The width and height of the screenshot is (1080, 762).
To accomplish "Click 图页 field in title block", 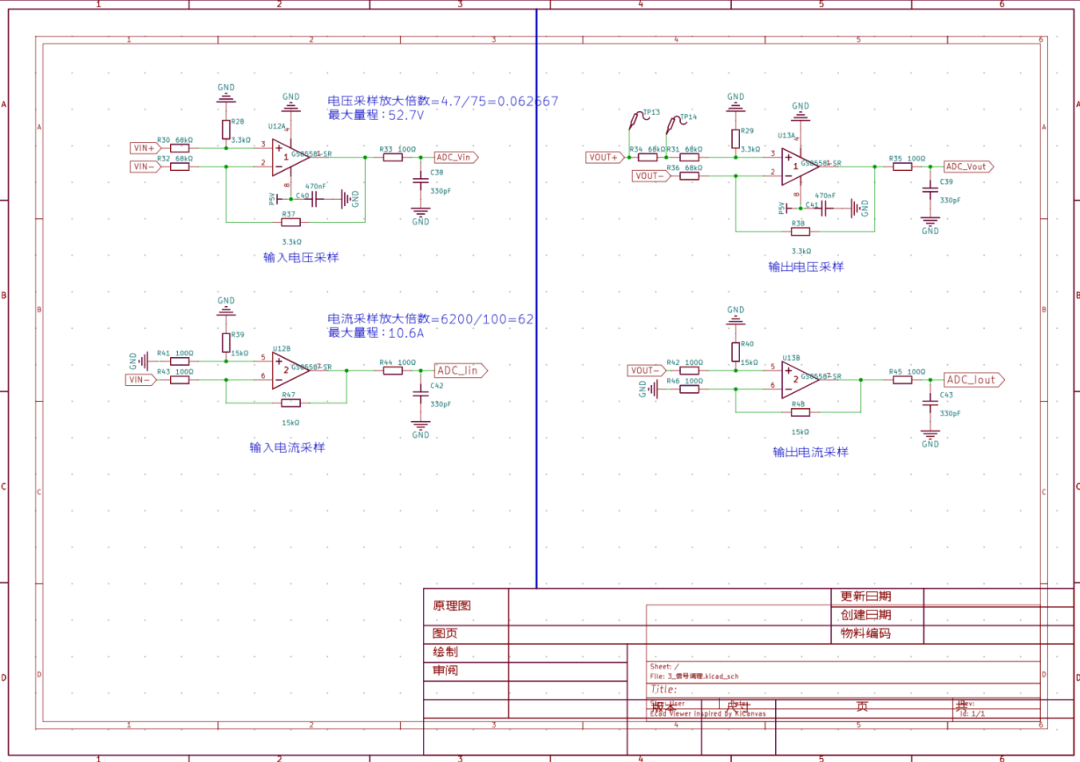I will pyautogui.click(x=445, y=633).
